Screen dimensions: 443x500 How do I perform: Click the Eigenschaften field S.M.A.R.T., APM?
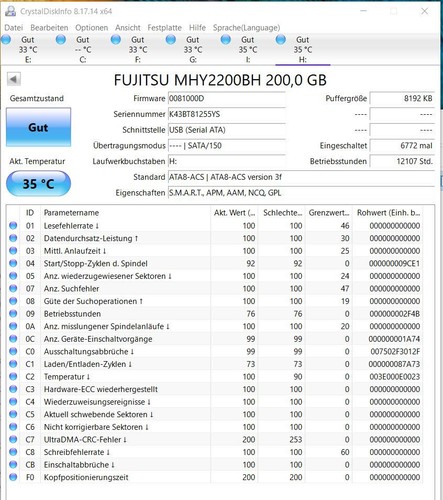pos(301,193)
